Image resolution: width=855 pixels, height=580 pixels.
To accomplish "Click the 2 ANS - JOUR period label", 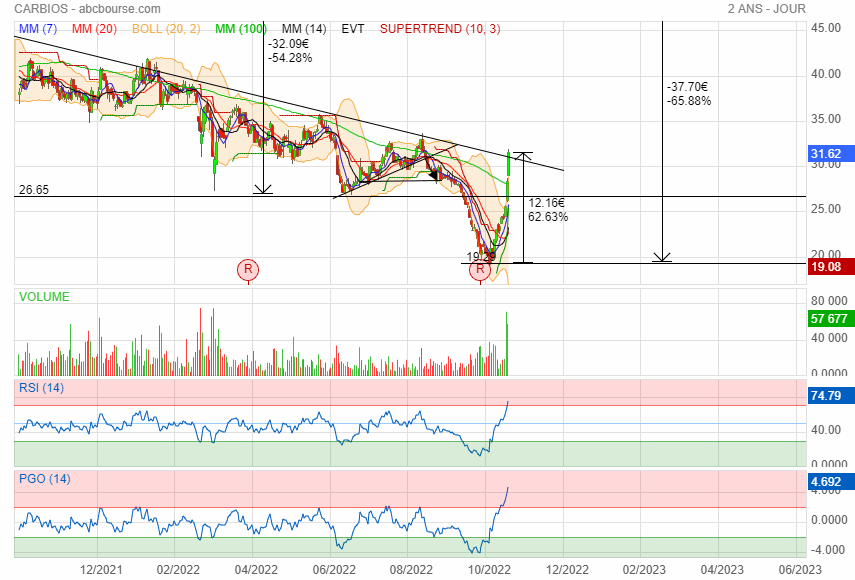I will coord(767,9).
